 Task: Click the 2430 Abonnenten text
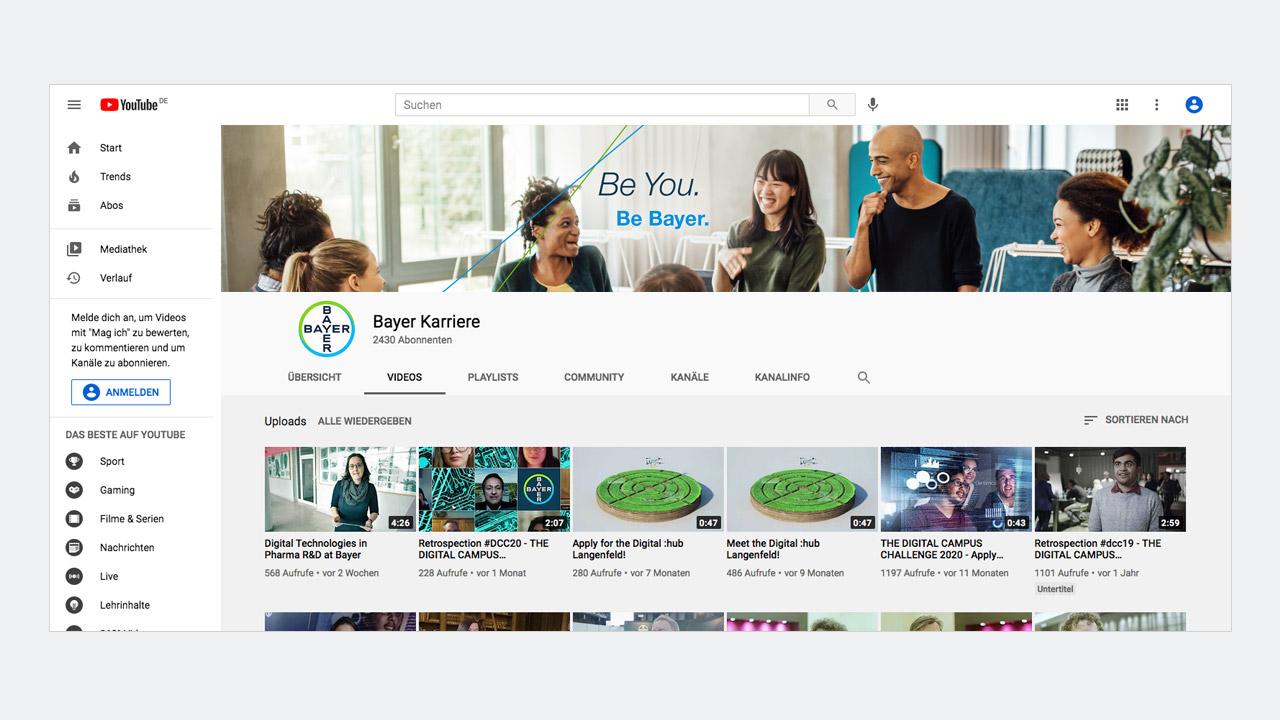point(412,340)
